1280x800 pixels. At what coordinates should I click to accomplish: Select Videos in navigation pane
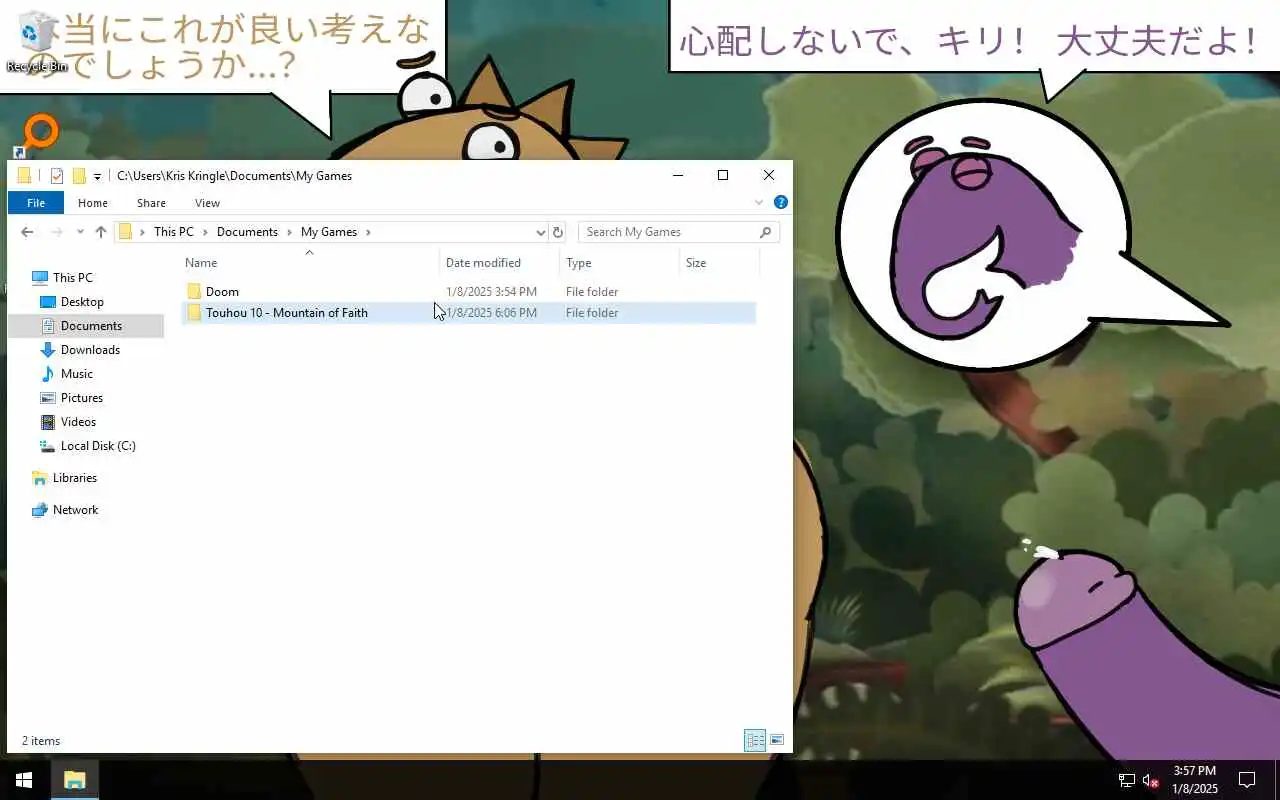pos(78,422)
